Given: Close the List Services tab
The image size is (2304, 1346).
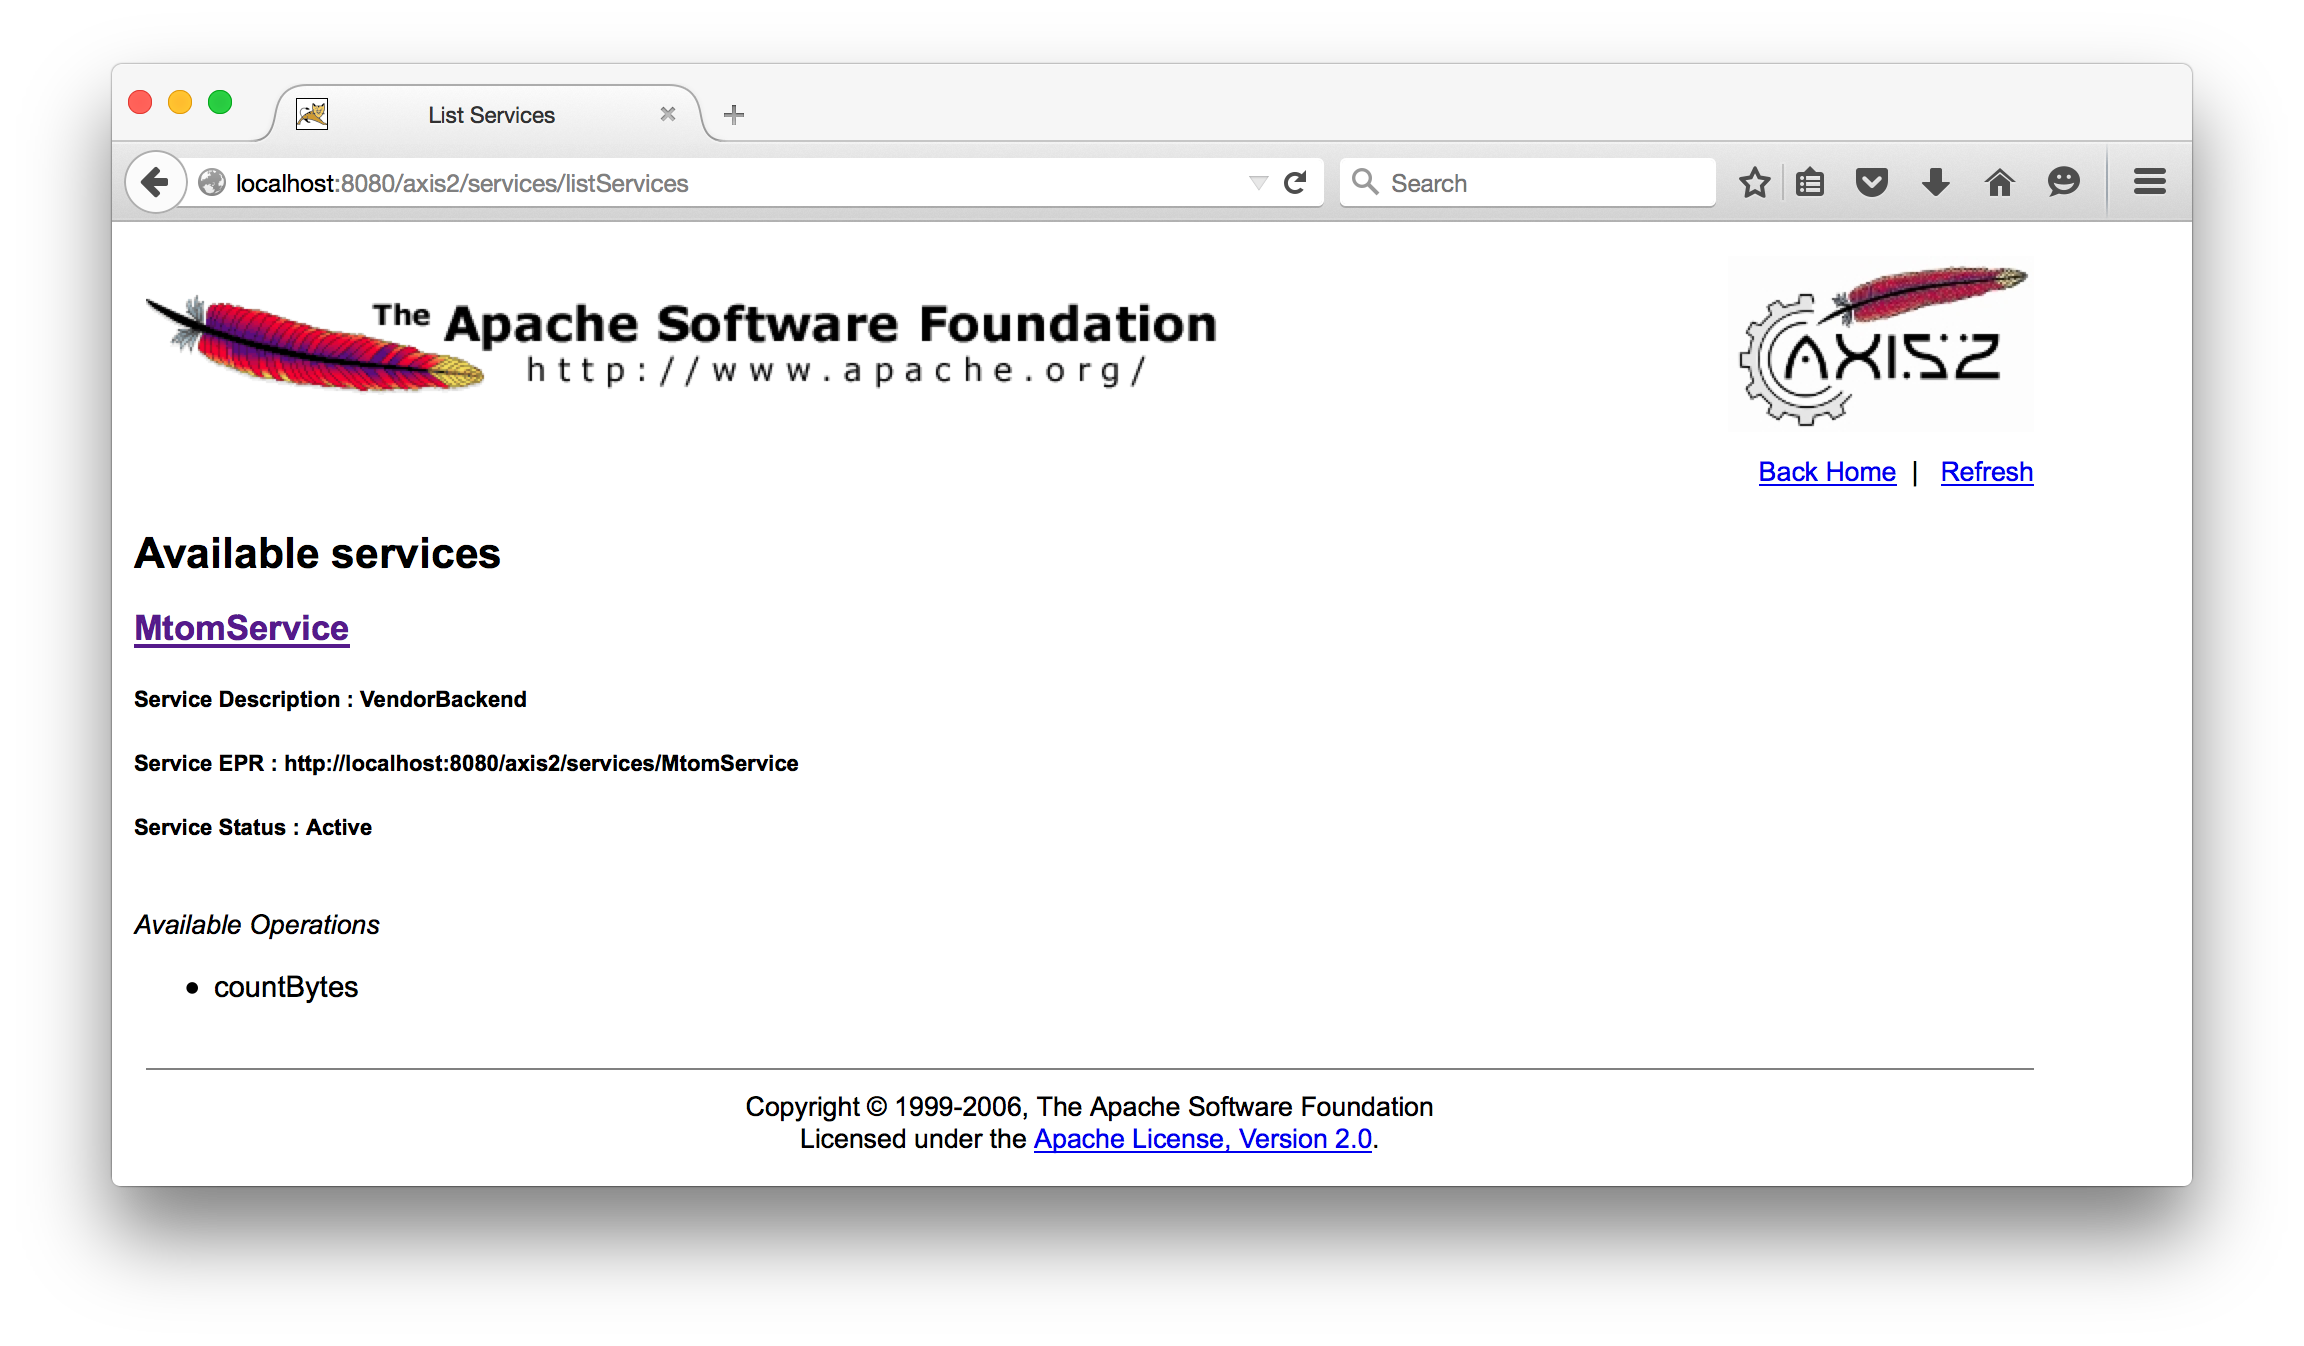Looking at the screenshot, I should (x=668, y=115).
